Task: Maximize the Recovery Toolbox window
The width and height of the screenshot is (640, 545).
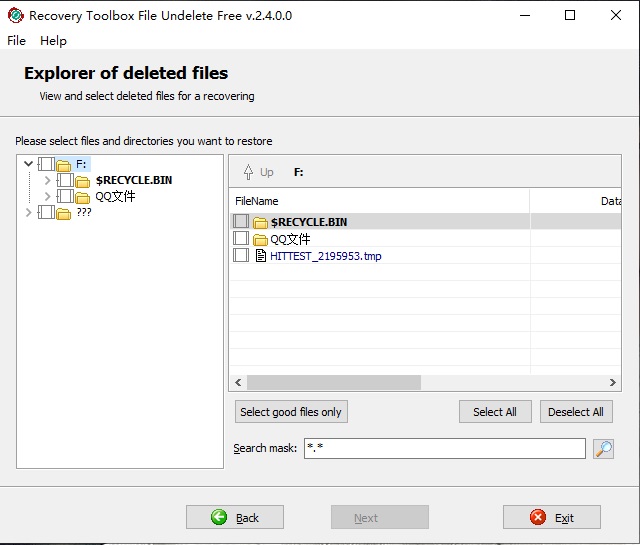Action: coord(570,15)
